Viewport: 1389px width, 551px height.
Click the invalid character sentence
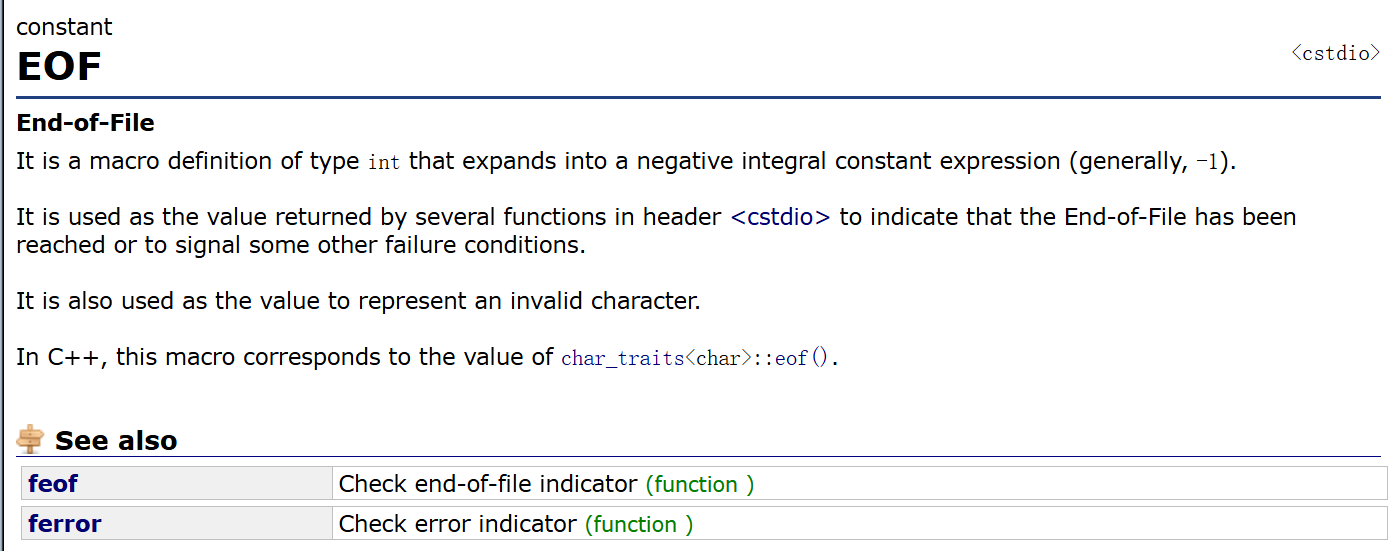click(358, 301)
